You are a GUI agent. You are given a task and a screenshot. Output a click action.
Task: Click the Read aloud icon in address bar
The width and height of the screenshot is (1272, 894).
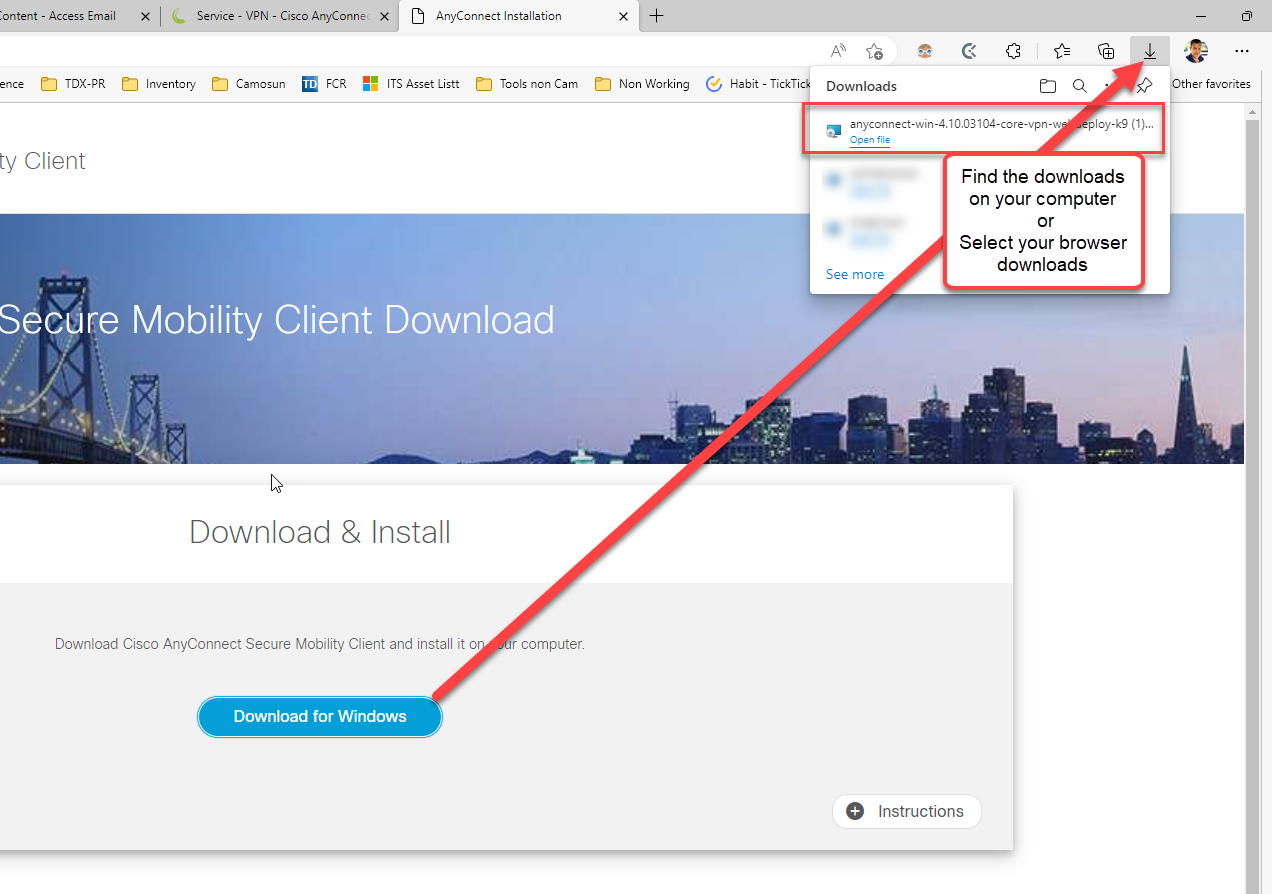pyautogui.click(x=839, y=51)
